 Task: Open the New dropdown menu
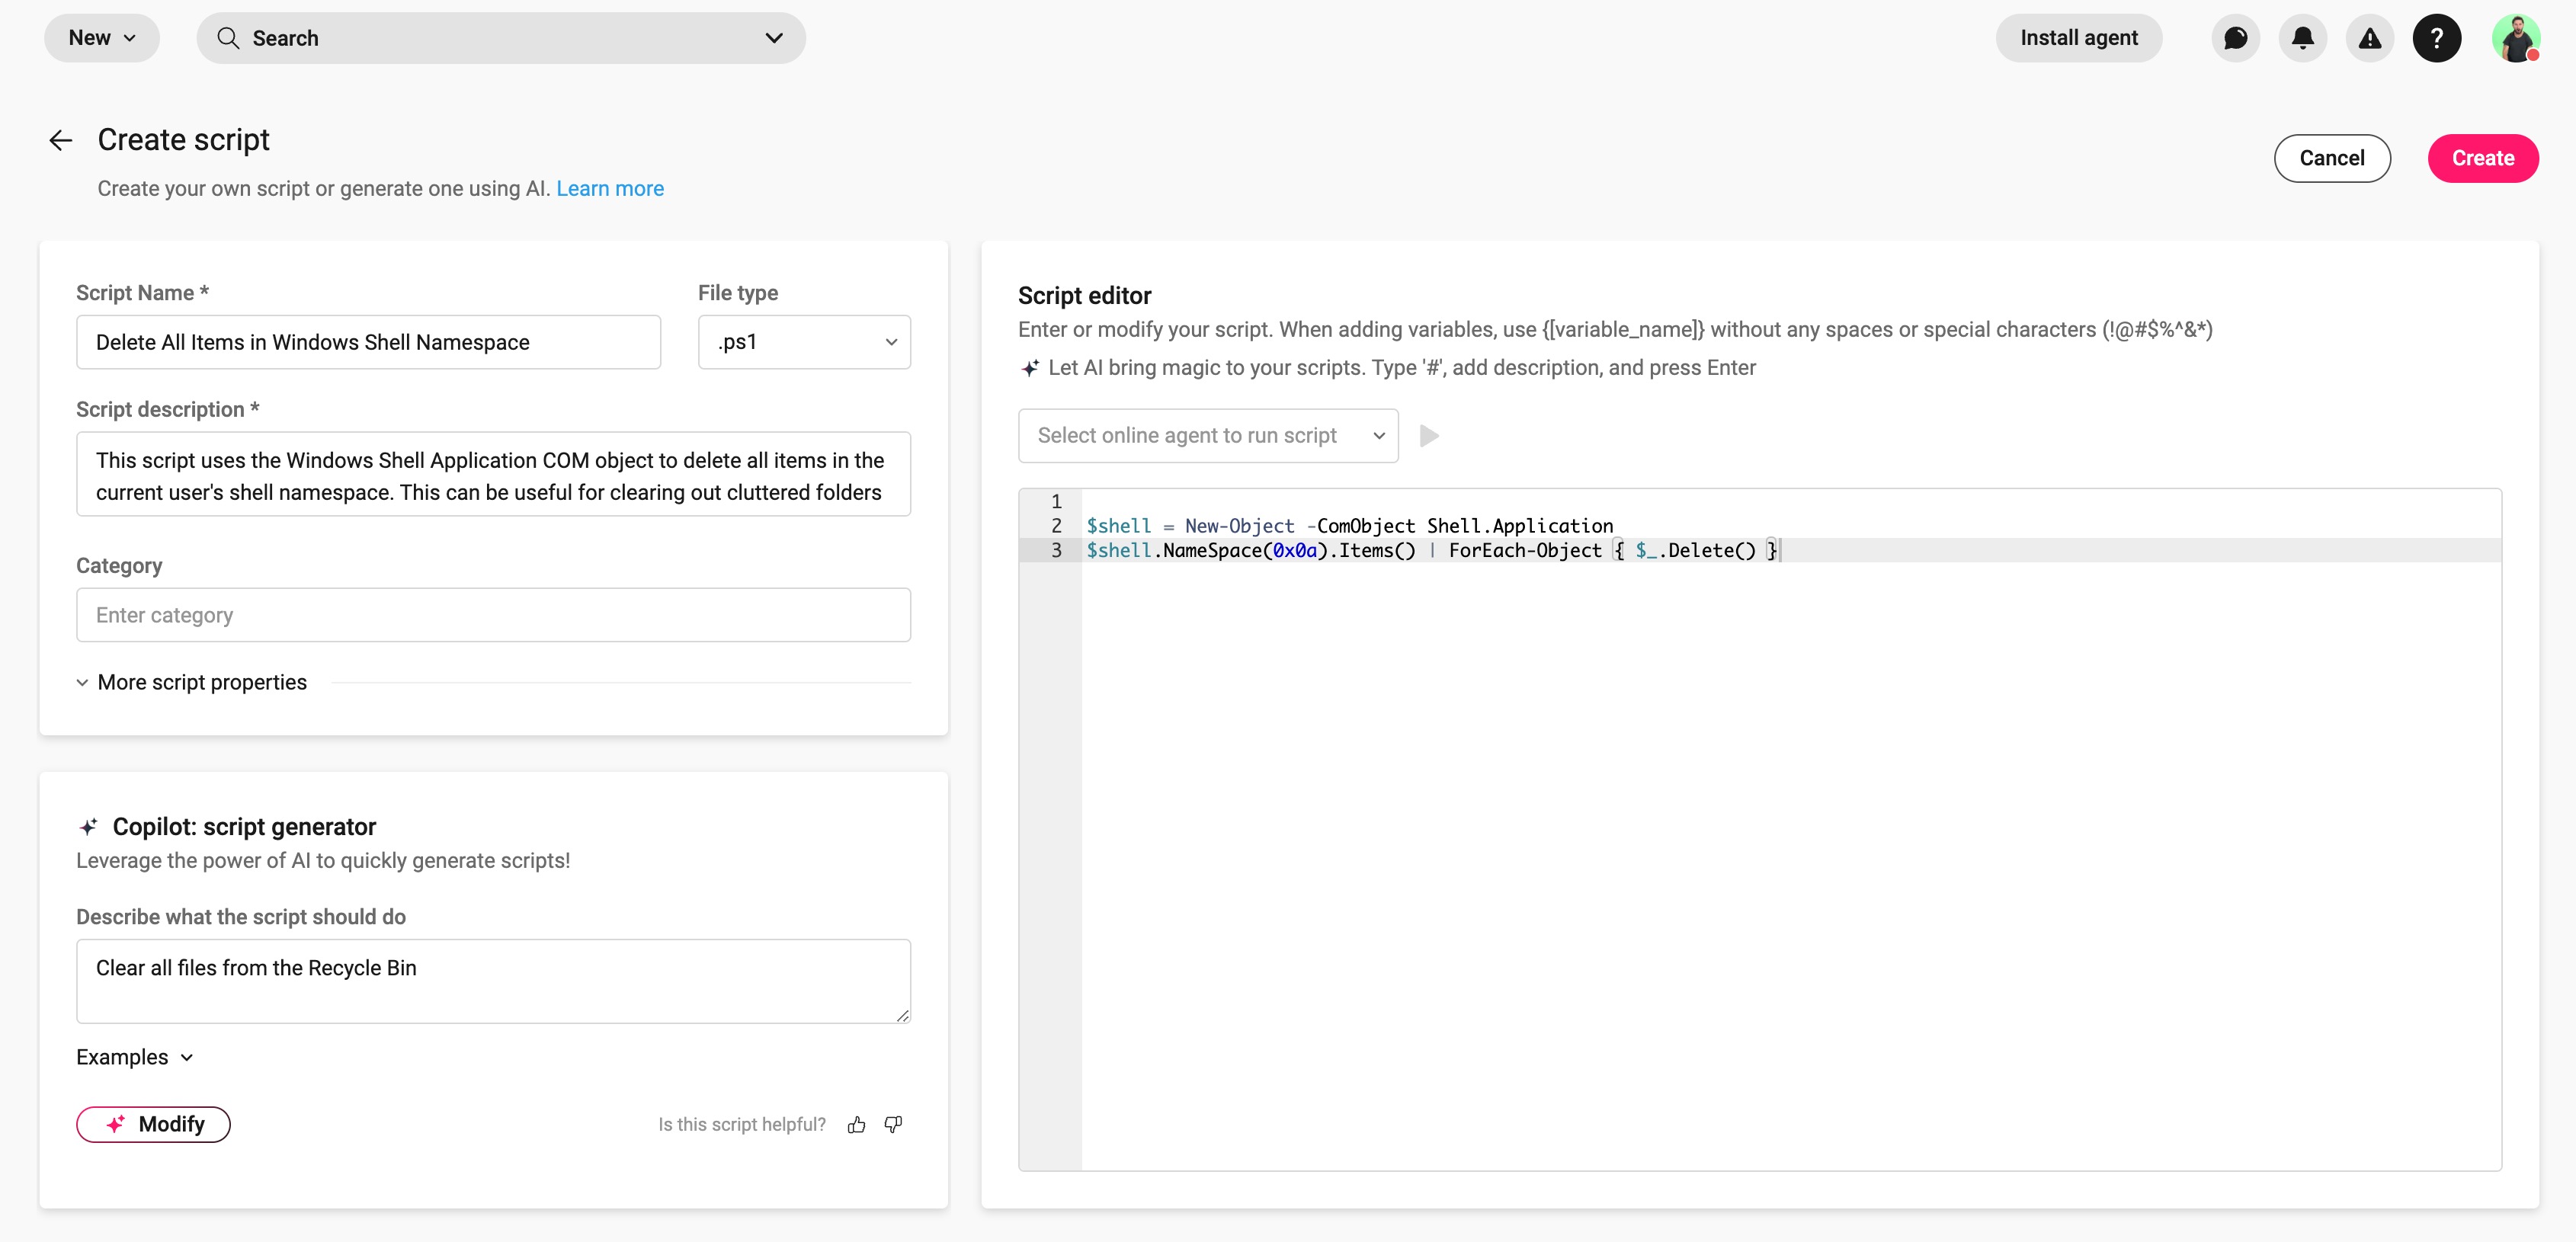click(x=101, y=38)
